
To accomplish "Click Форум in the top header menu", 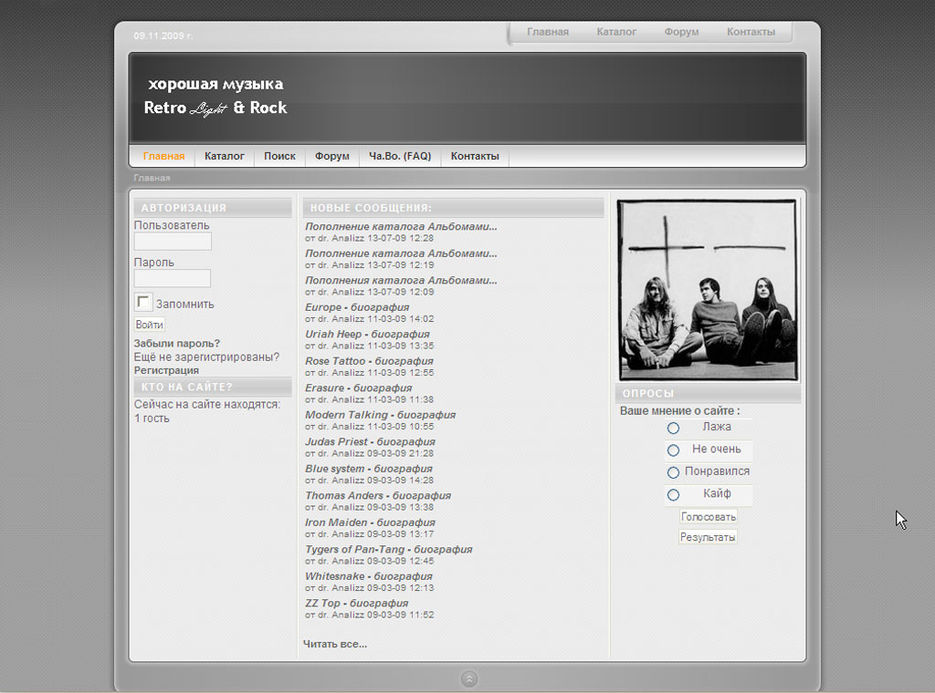I will [x=681, y=32].
